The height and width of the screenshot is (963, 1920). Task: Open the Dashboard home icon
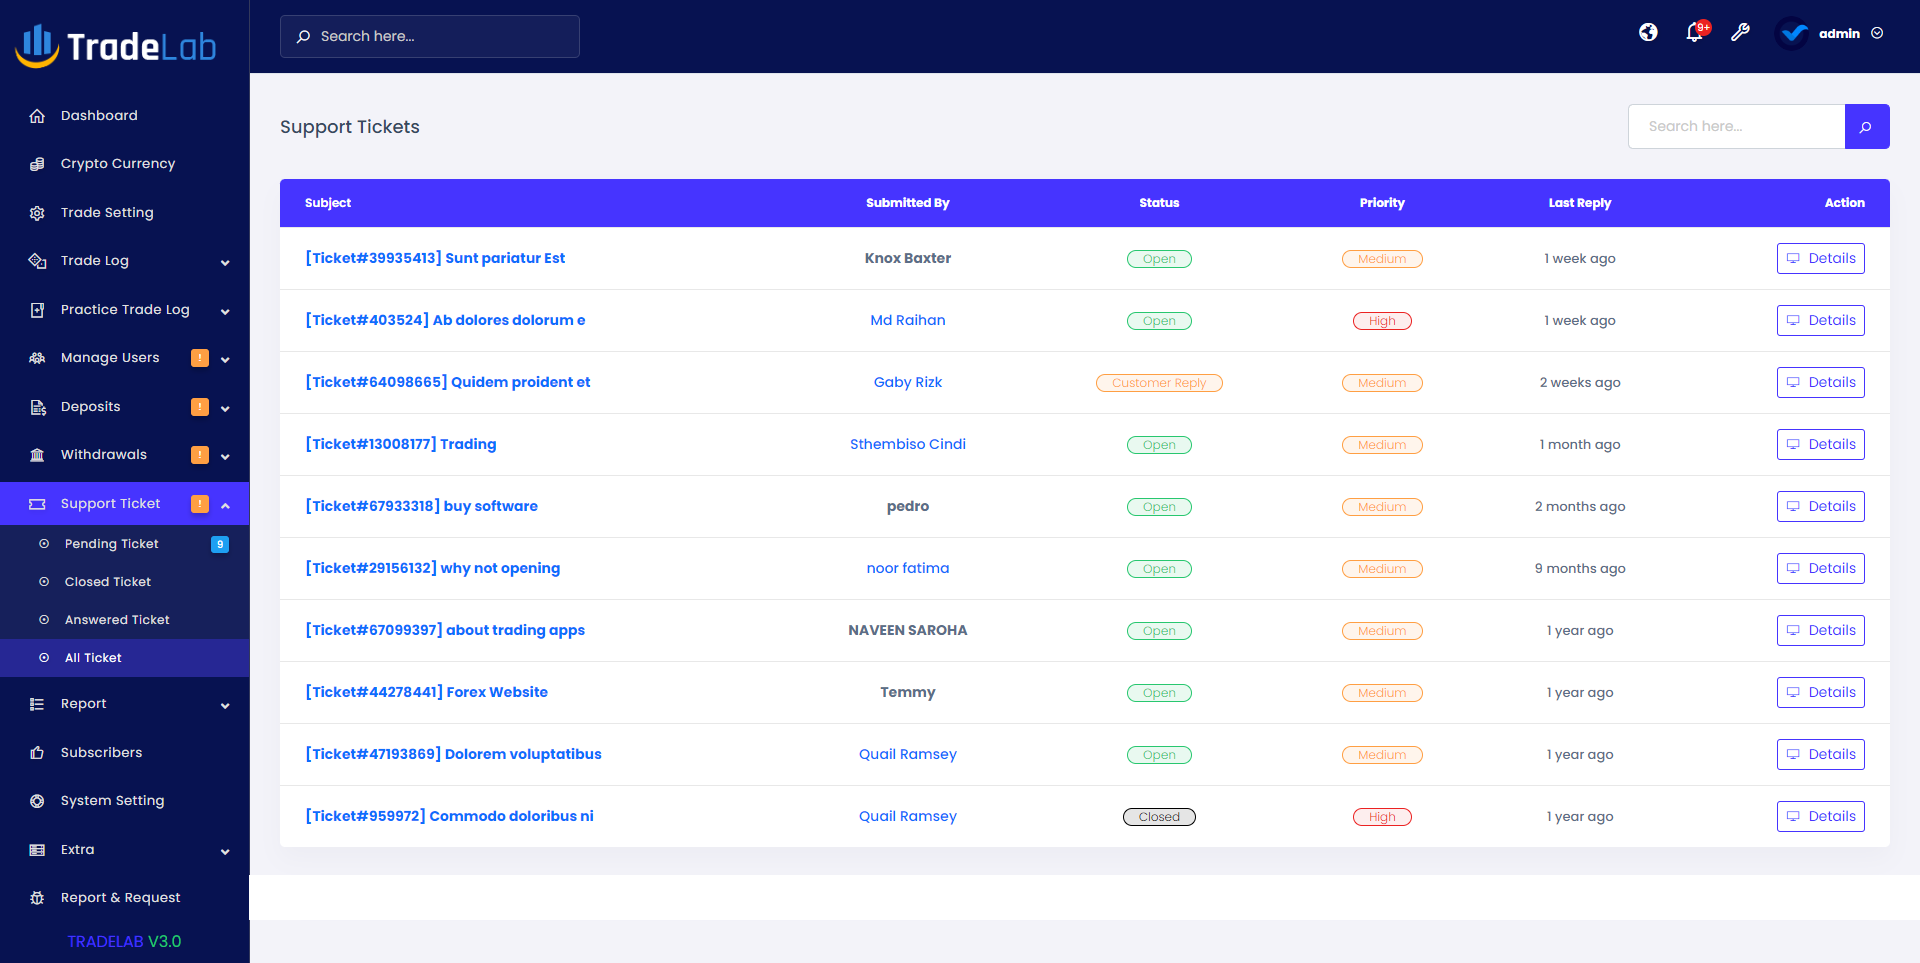coord(37,115)
